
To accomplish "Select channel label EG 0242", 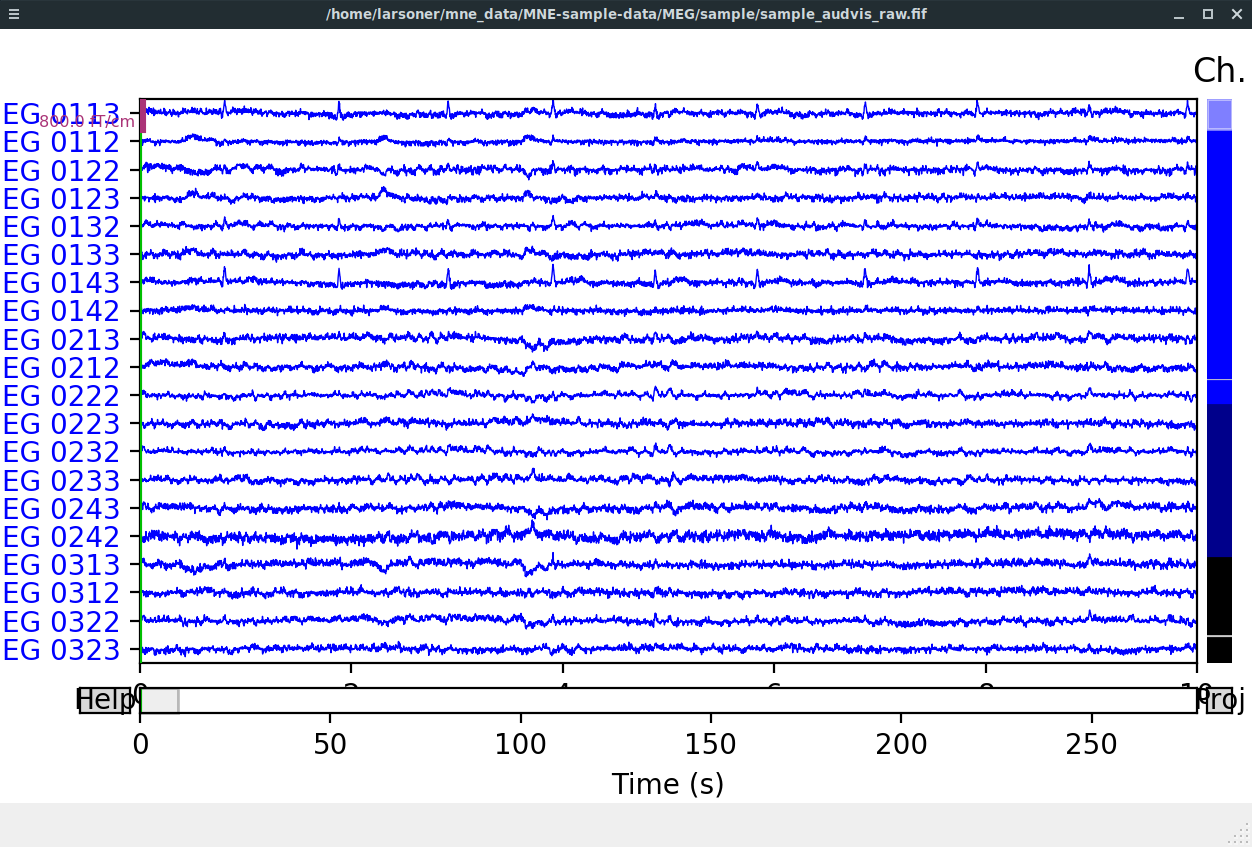I will [x=61, y=536].
